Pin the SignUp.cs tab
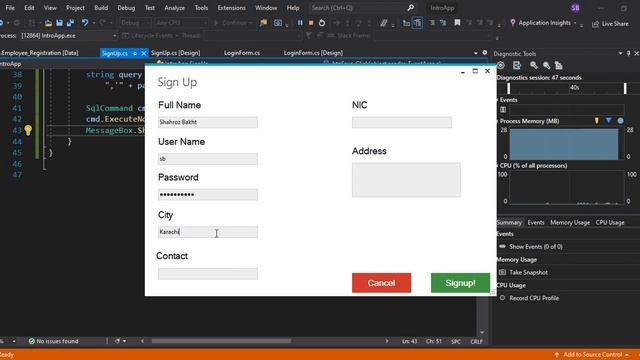The height and width of the screenshot is (360, 640). tap(135, 53)
